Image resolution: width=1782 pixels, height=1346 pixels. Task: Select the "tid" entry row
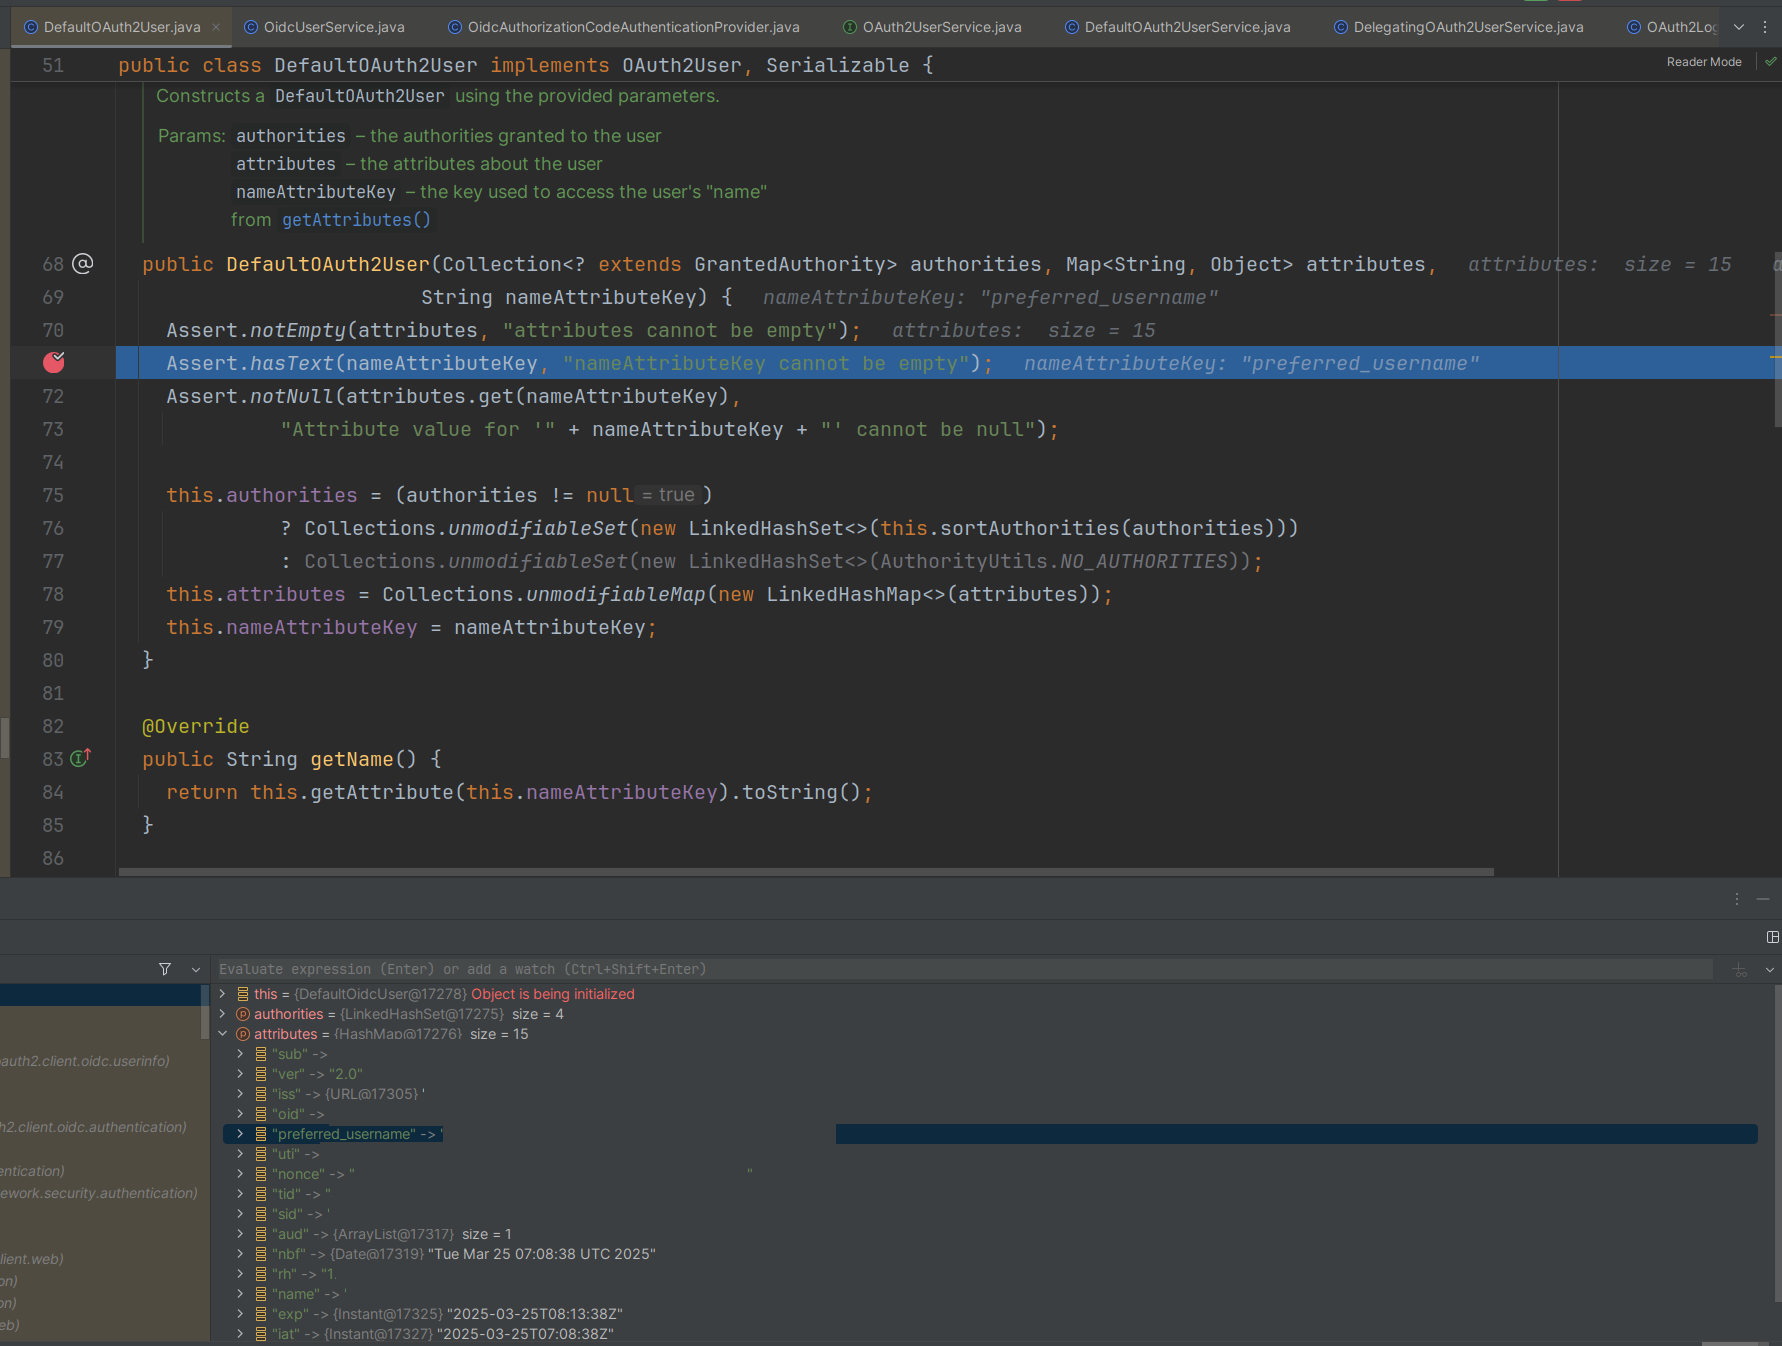pyautogui.click(x=990, y=1194)
